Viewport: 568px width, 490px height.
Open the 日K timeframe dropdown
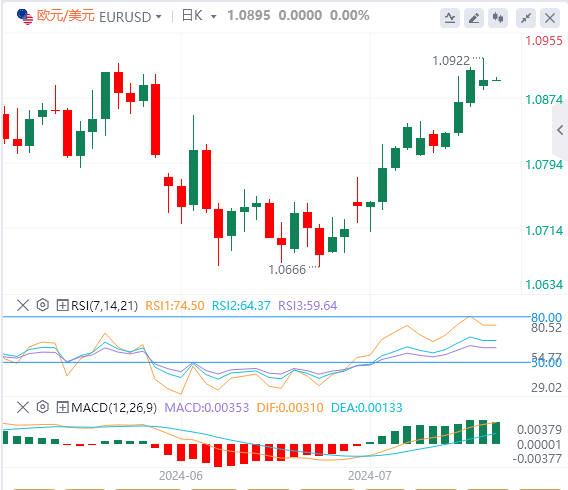pyautogui.click(x=199, y=16)
